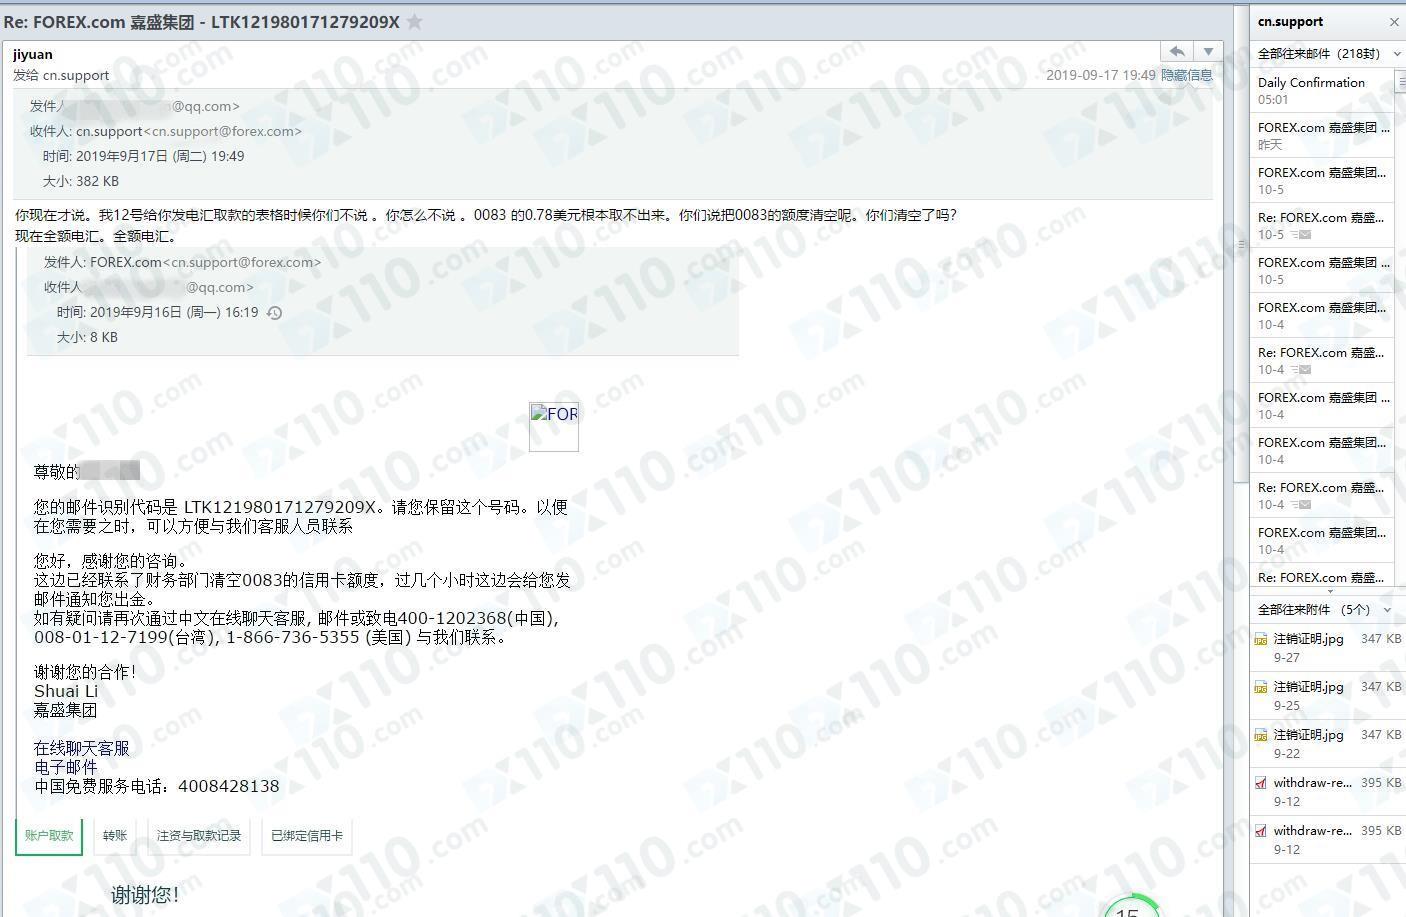The height and width of the screenshot is (917, 1406).
Task: Click the signature name Shuai Li
Action: (x=66, y=691)
